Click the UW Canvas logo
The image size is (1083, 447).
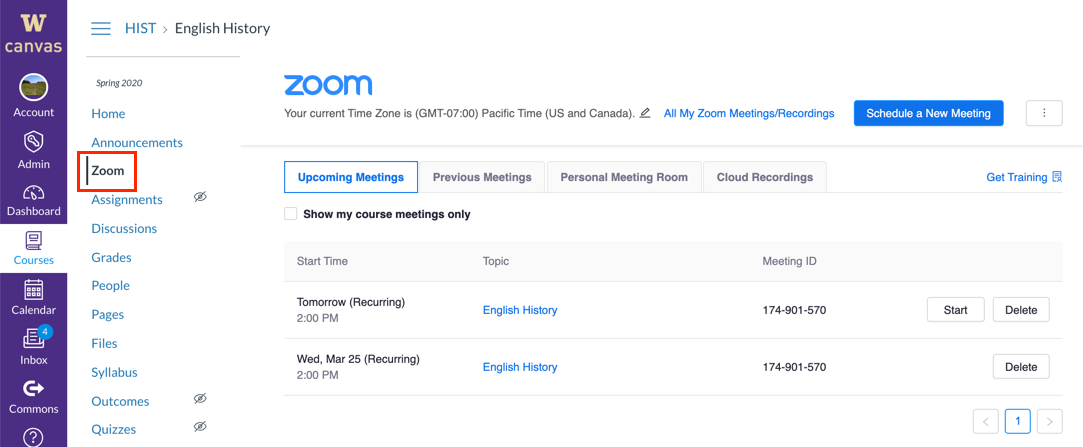(33, 33)
